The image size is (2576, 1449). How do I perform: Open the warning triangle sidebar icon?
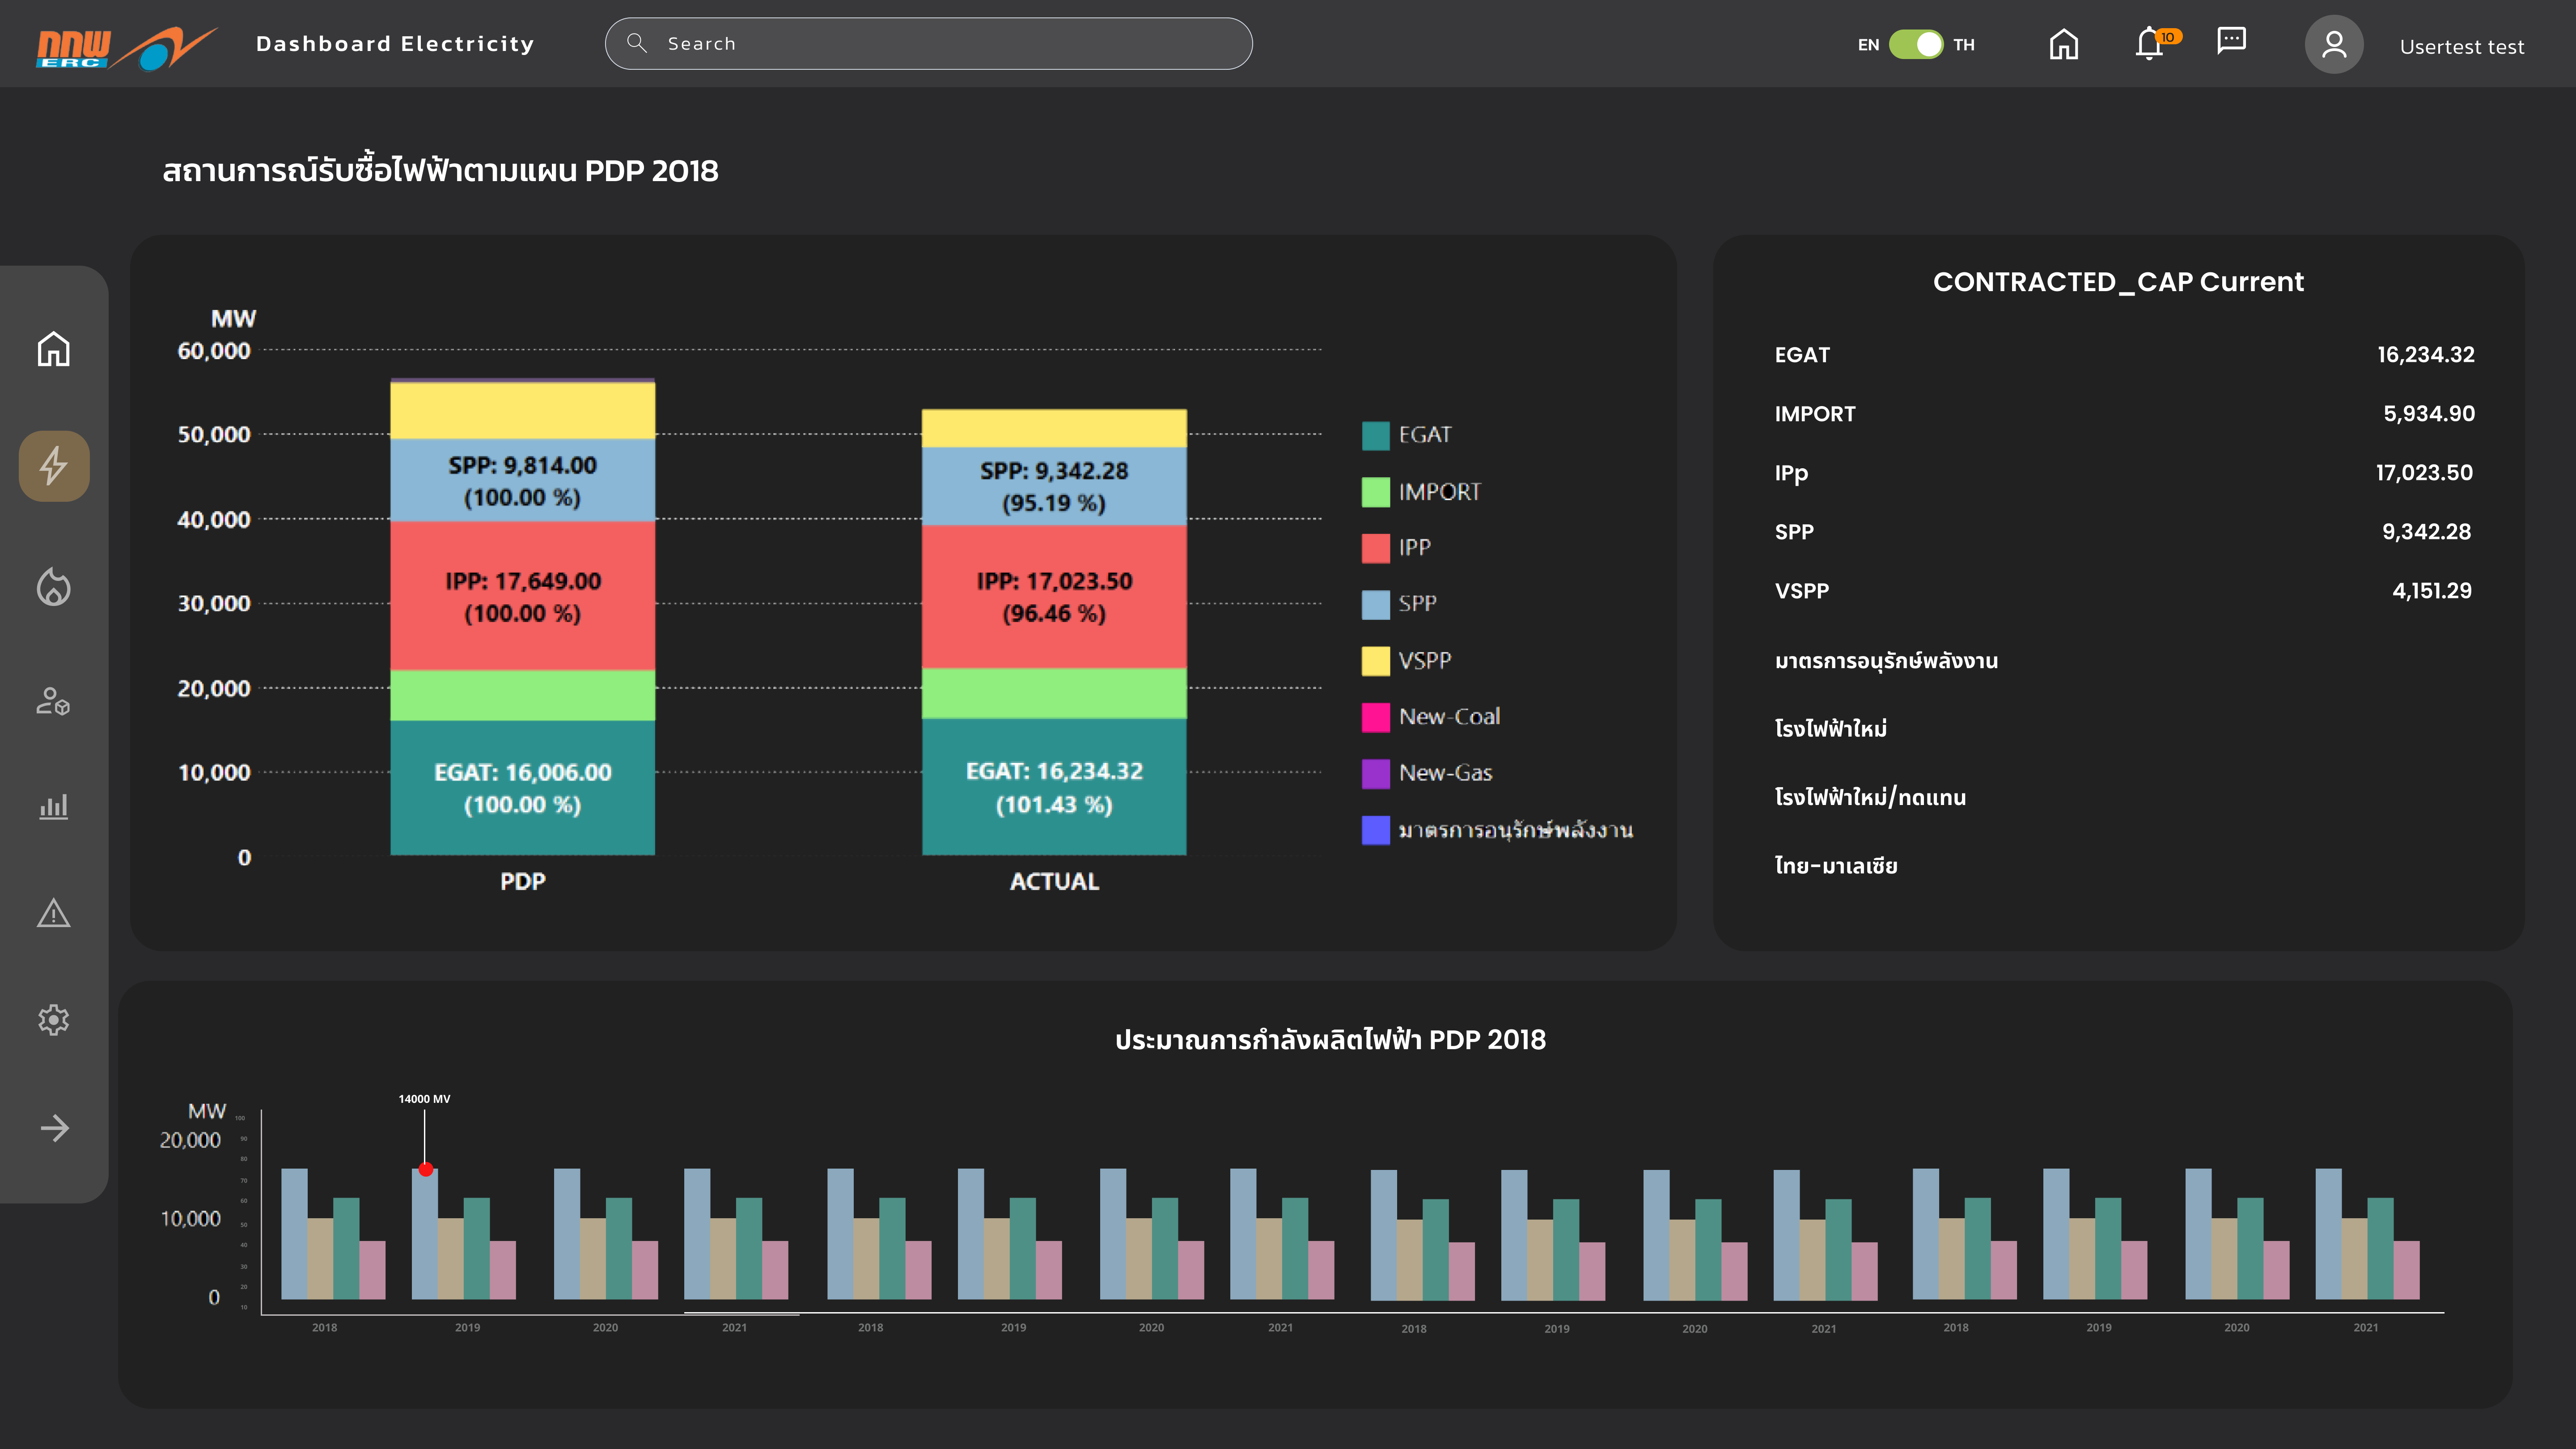coord(54,913)
